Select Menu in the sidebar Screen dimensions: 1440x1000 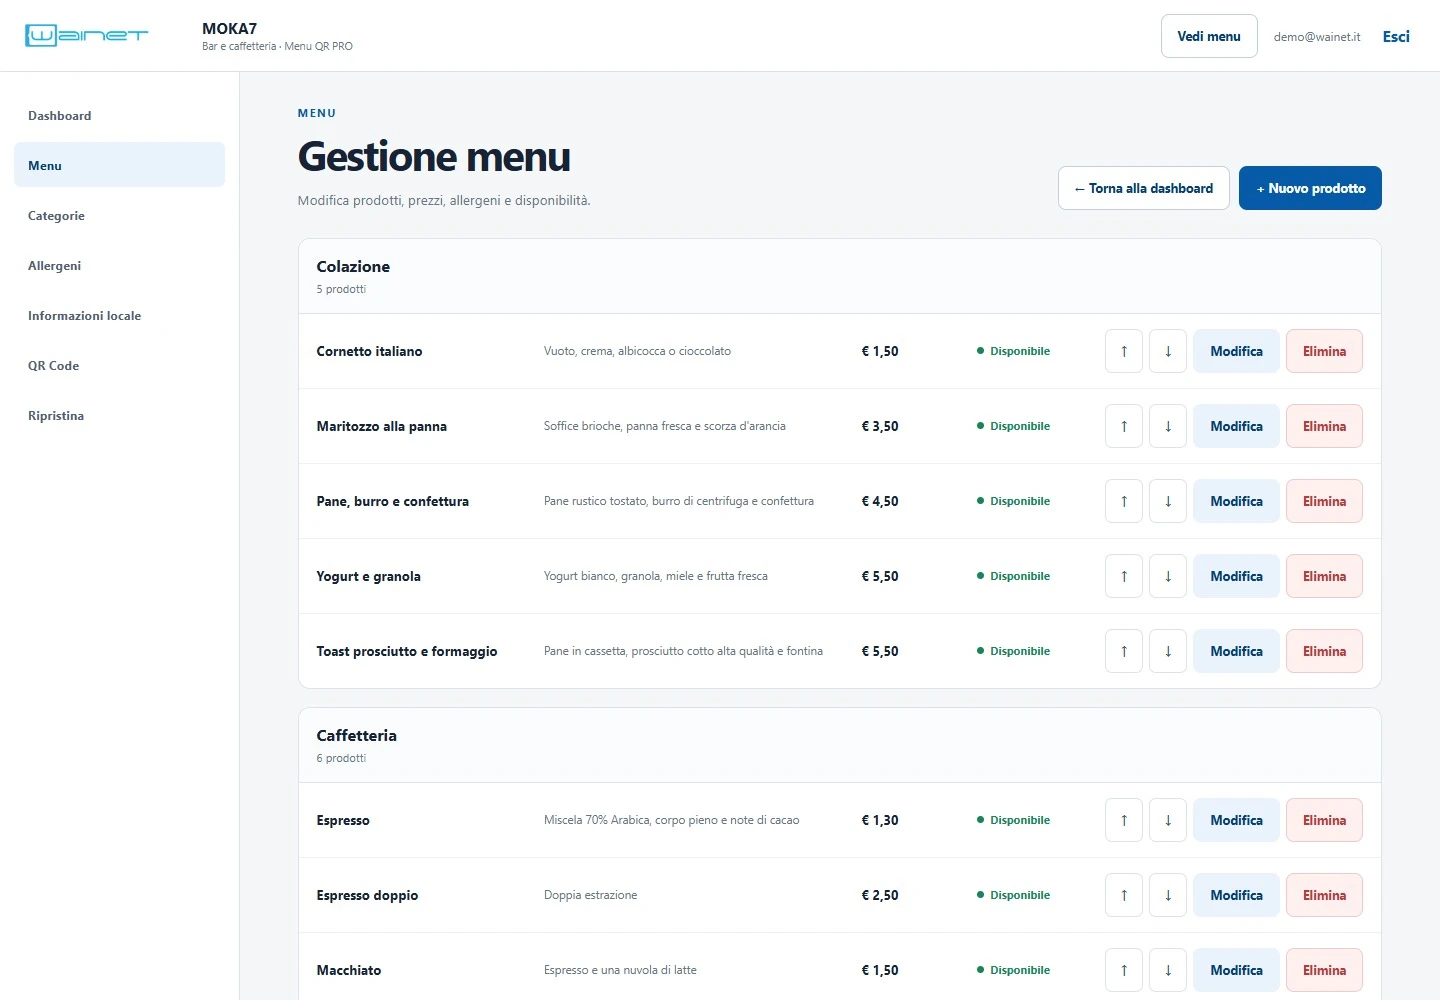(x=119, y=166)
